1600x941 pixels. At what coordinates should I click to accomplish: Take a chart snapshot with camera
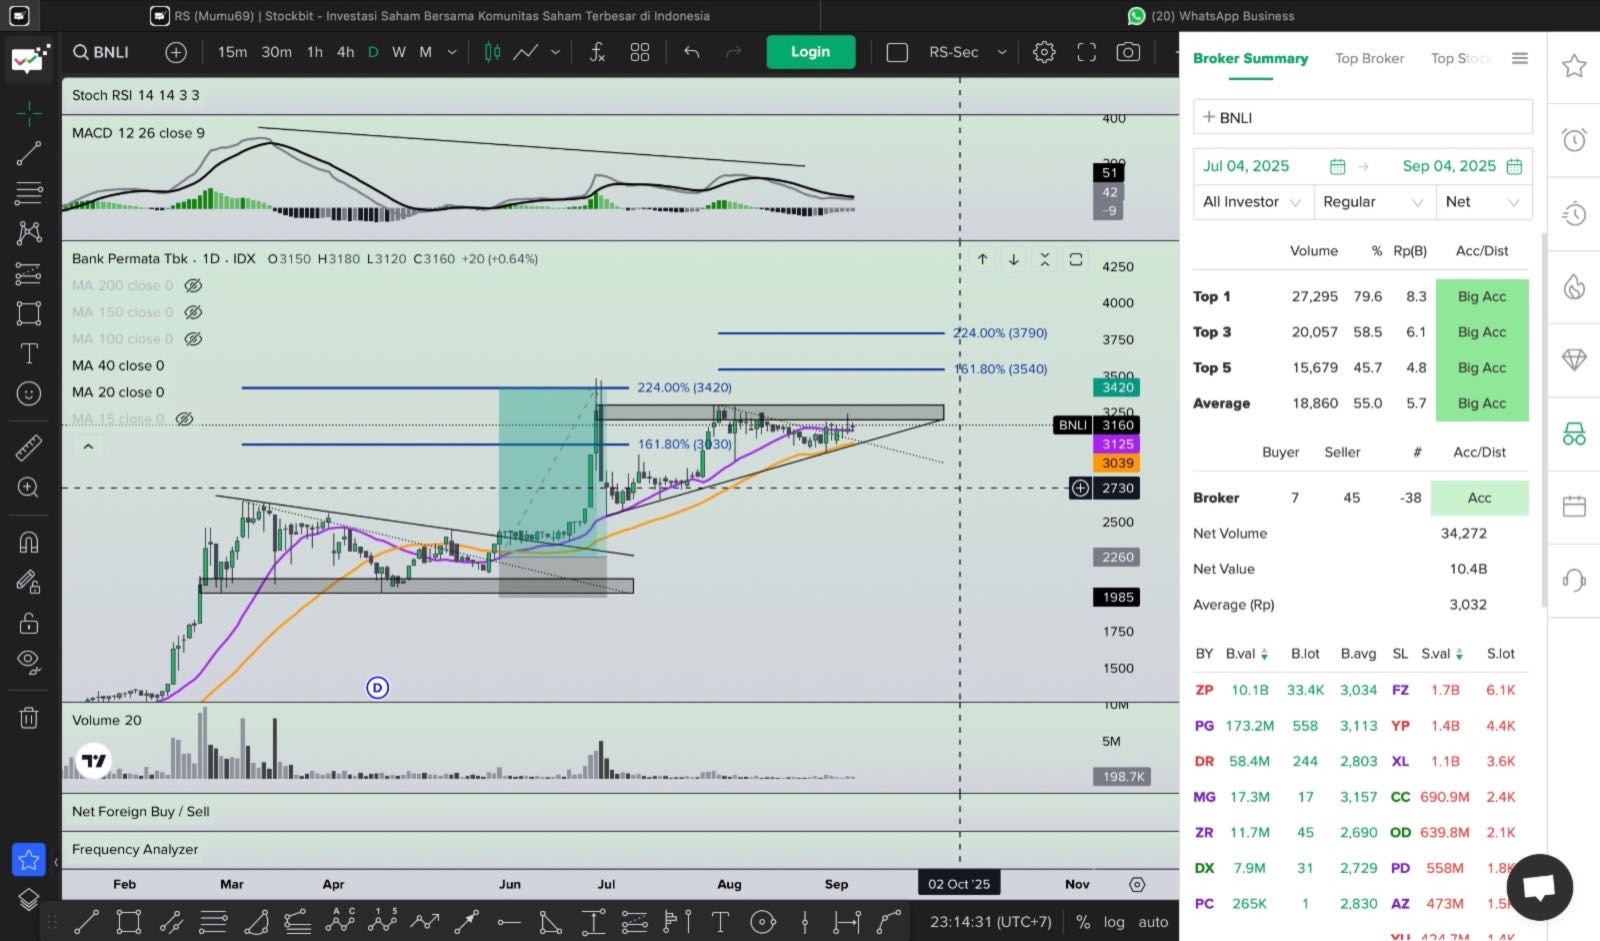[x=1128, y=52]
